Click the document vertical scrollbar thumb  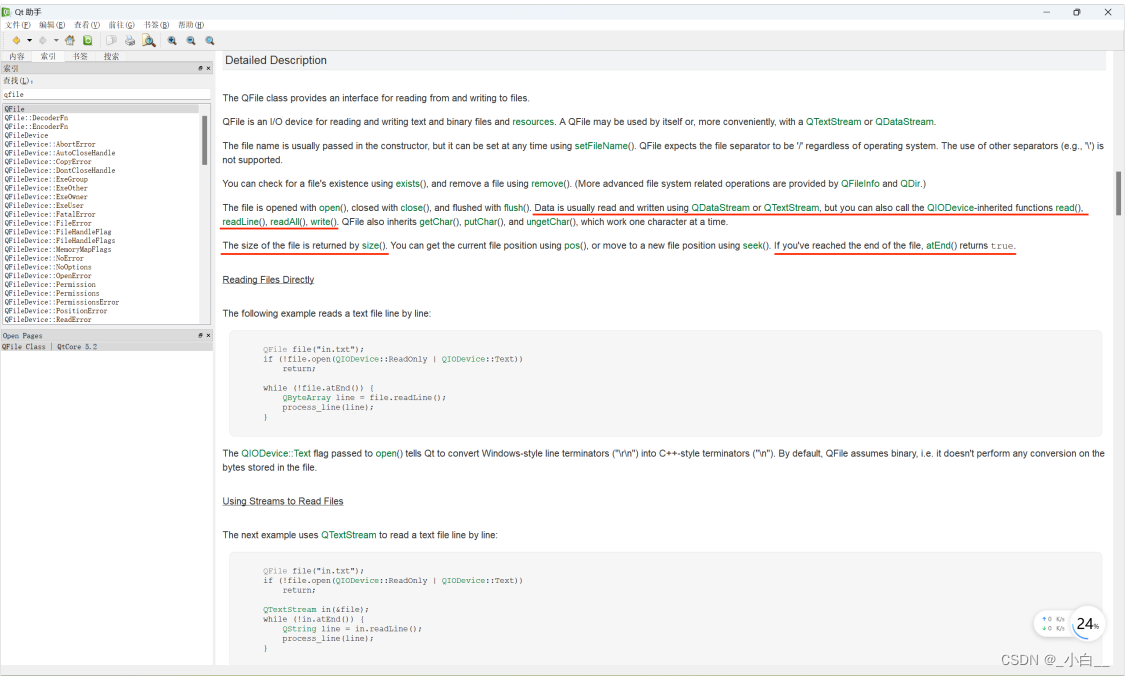point(1118,193)
